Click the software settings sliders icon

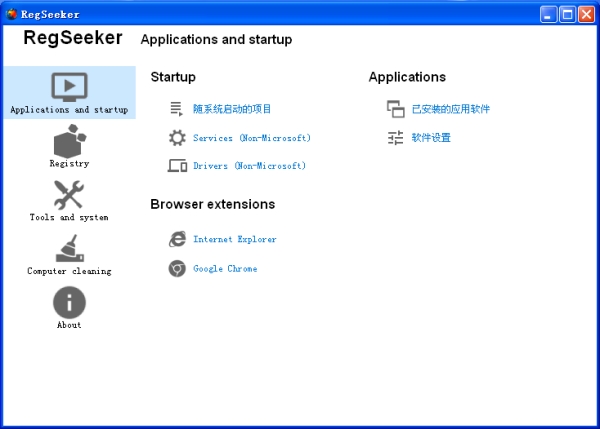pyautogui.click(x=395, y=138)
